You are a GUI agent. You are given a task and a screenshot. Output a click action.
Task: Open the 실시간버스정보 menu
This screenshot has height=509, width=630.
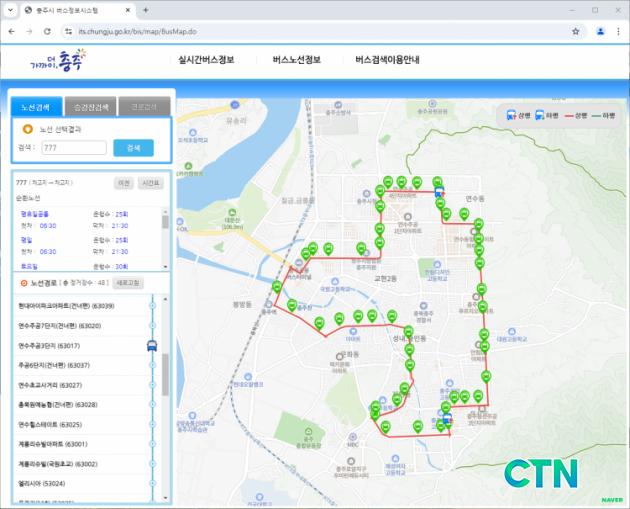206,60
